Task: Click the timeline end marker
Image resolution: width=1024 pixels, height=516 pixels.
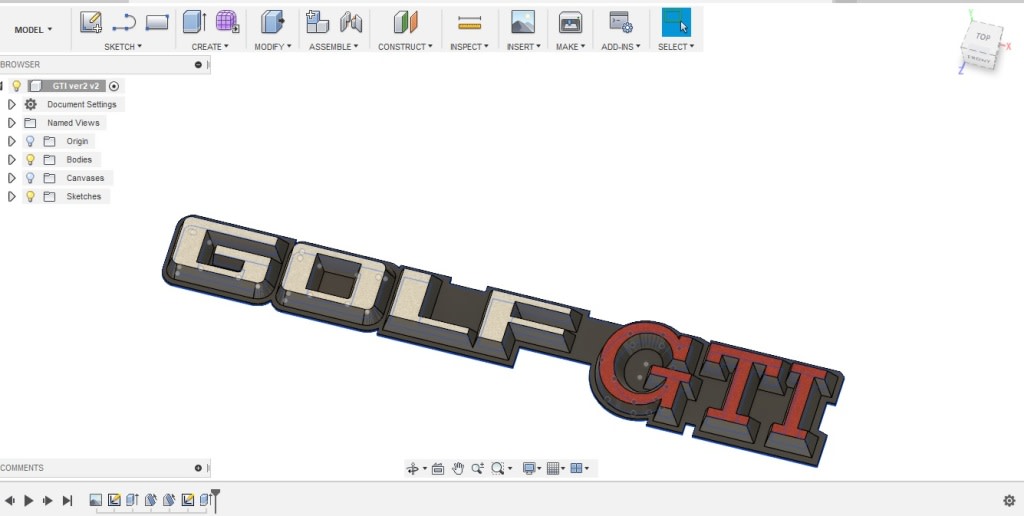Action: point(216,499)
